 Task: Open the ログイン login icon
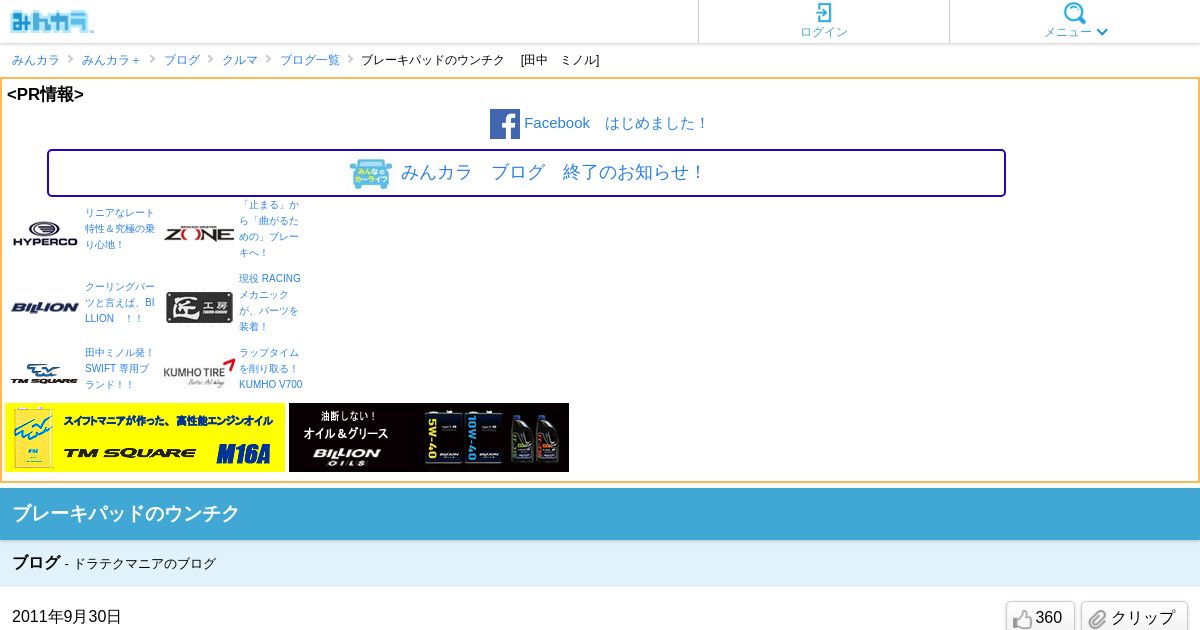(x=824, y=13)
